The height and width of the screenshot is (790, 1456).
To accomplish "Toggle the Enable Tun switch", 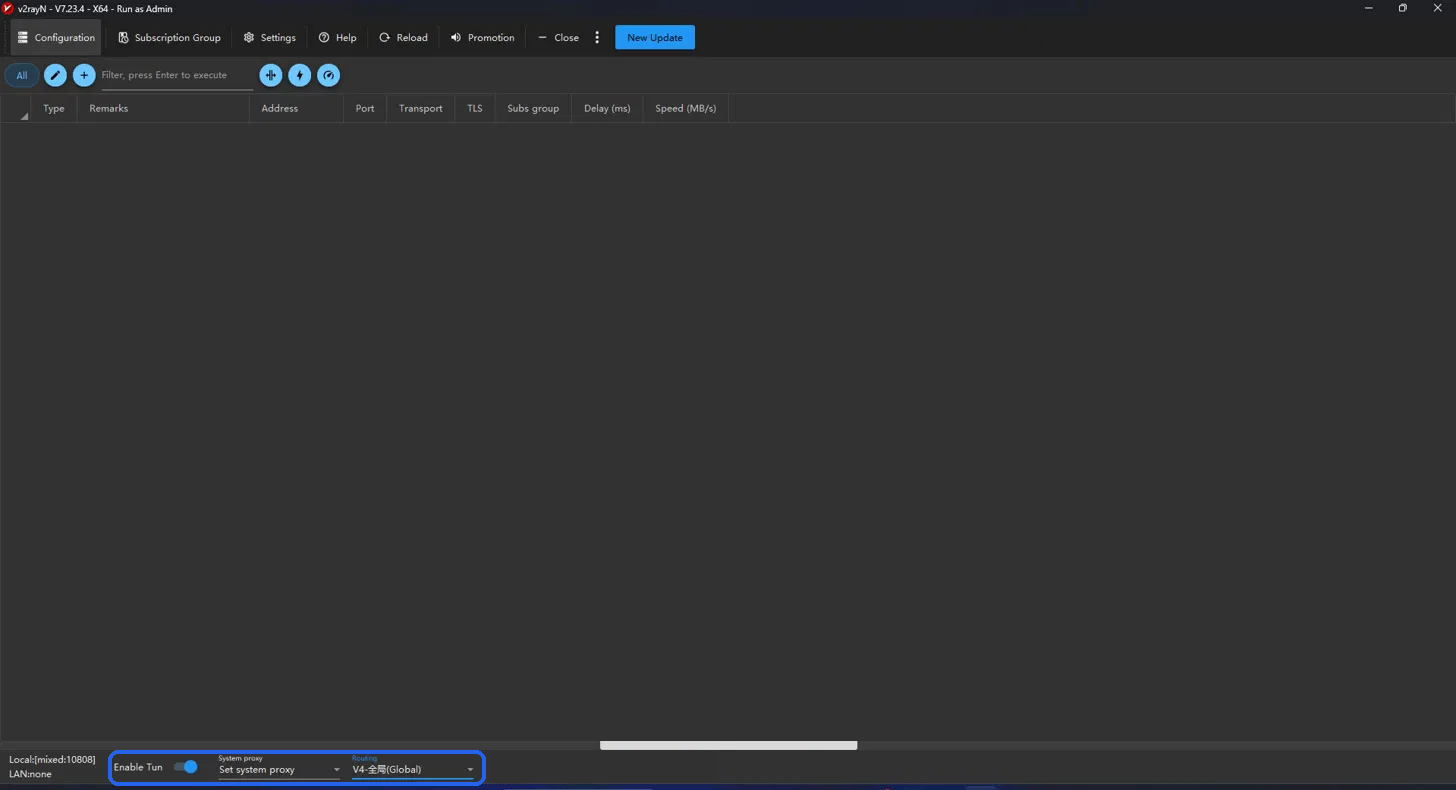I will pos(186,767).
